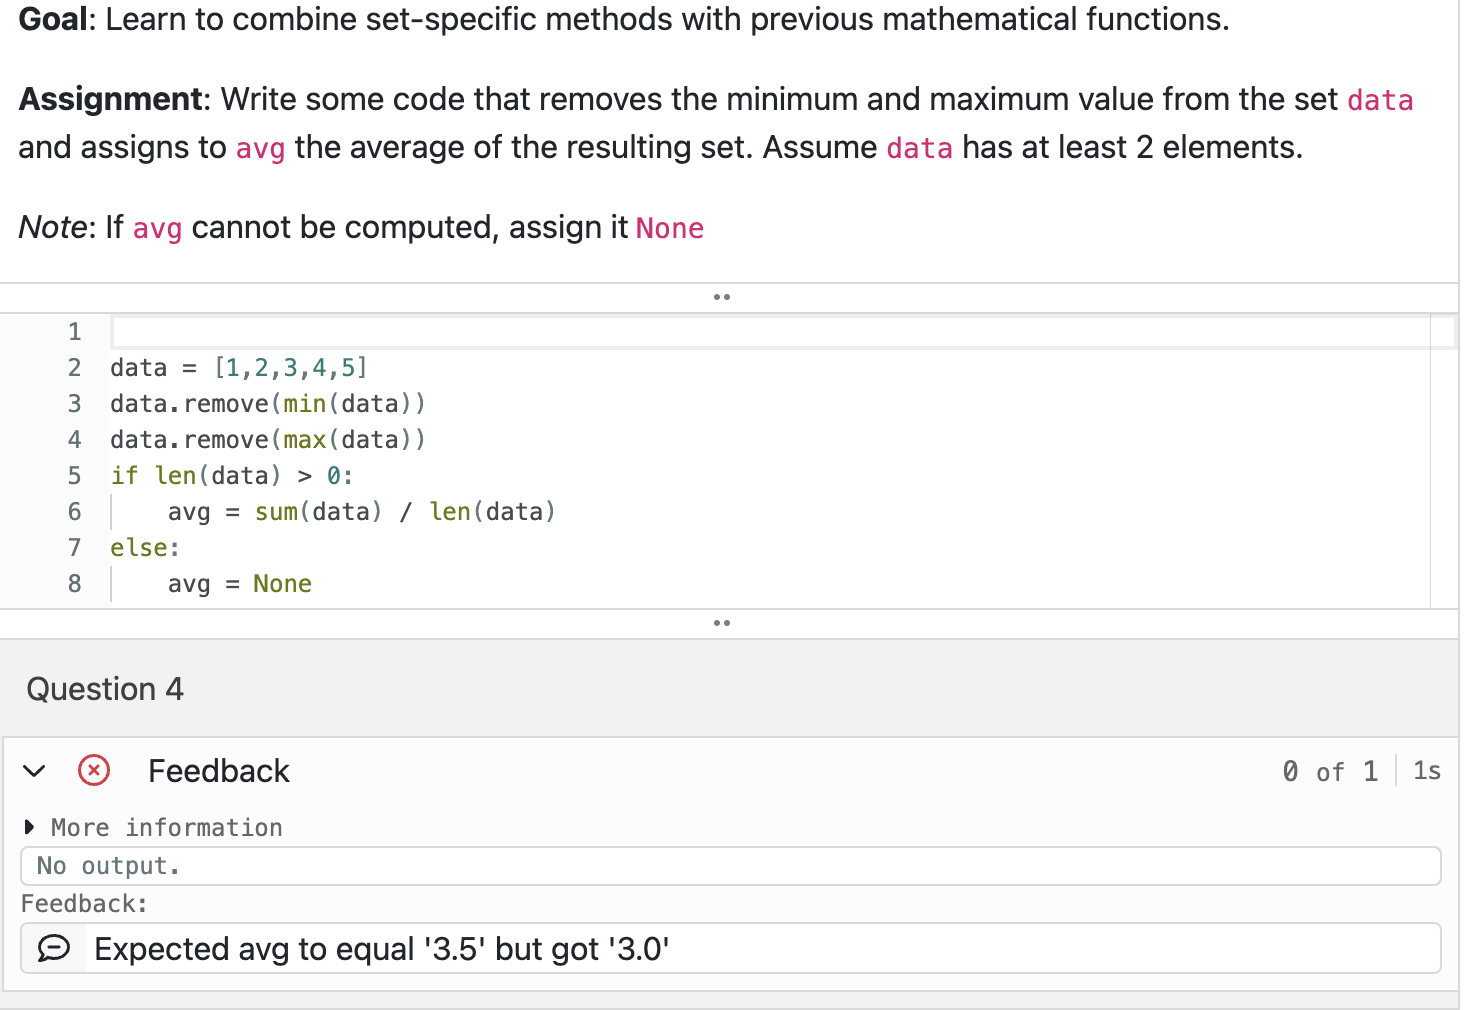Click the feedback message about expected avg 3.5
The image size is (1468, 1010).
382,948
